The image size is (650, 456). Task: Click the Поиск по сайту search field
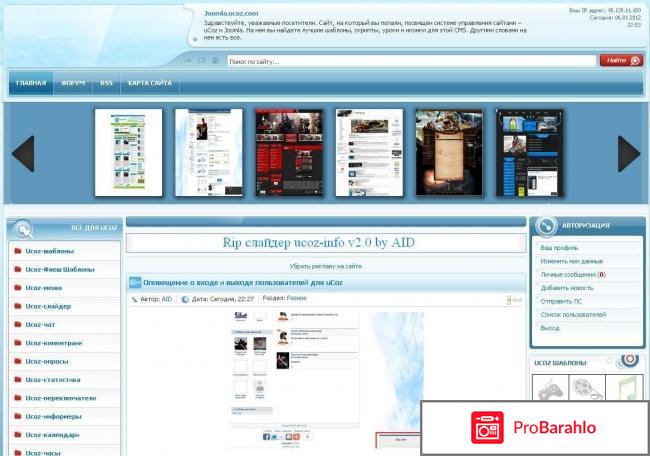410,61
